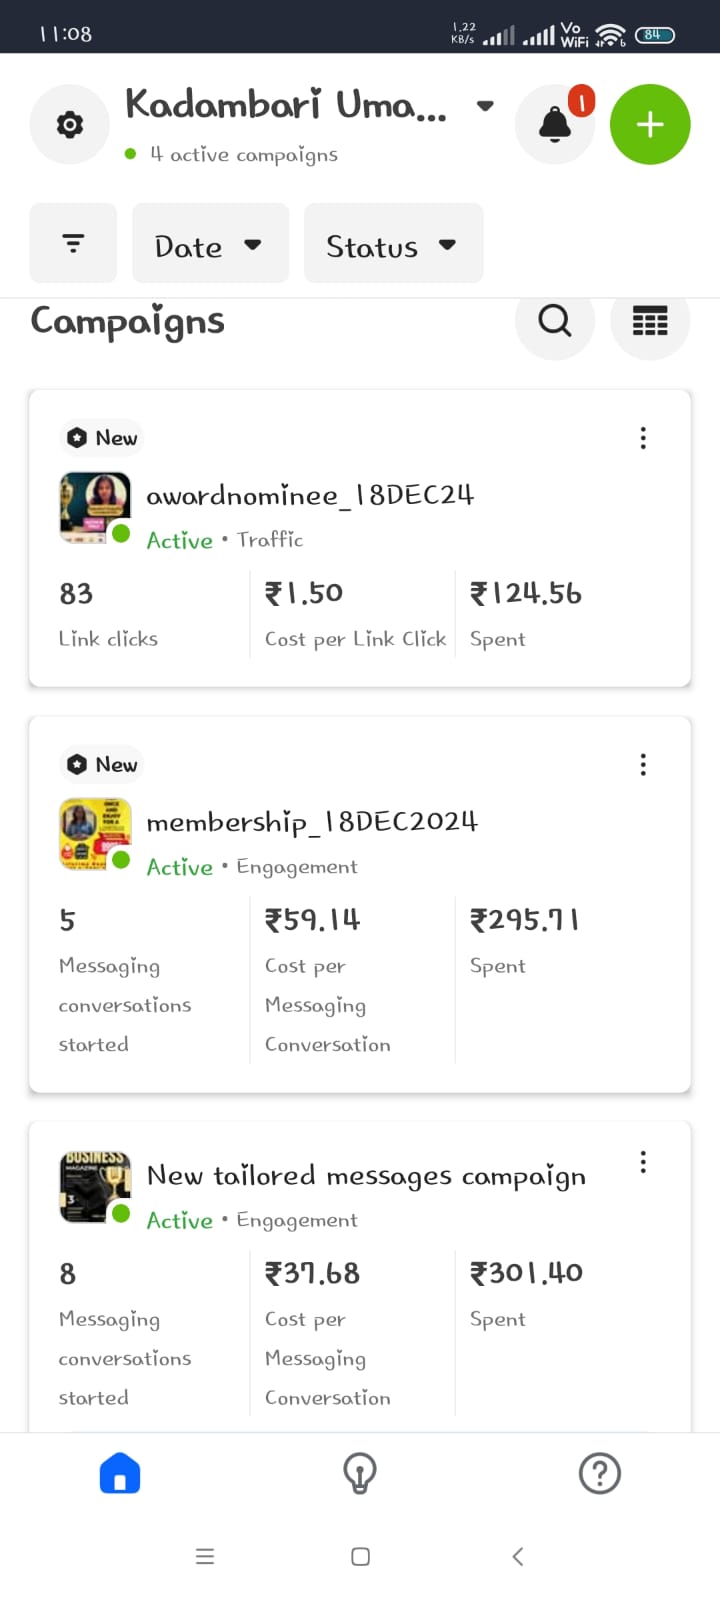Open the awardnominee_18DEC24 campaign
Viewport: 720px width, 1600px height.
310,496
